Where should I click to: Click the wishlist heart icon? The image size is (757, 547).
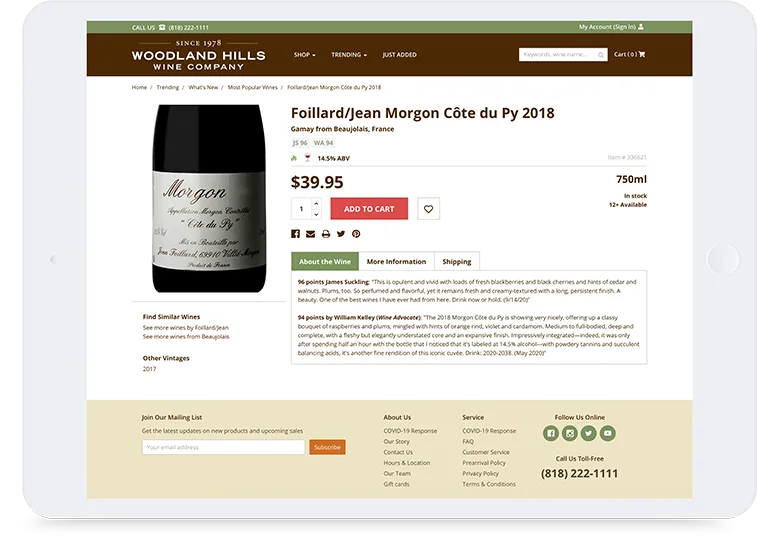click(x=428, y=209)
